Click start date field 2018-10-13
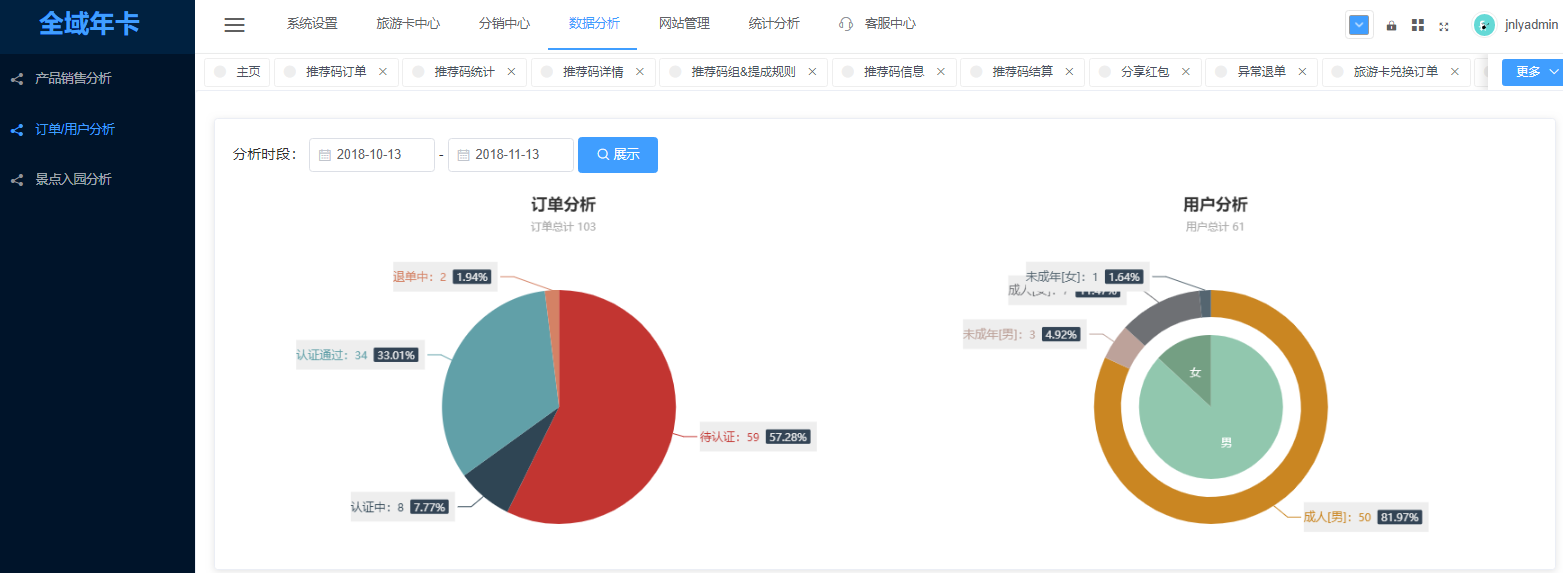Screen dimensions: 1563x573 tap(372, 155)
